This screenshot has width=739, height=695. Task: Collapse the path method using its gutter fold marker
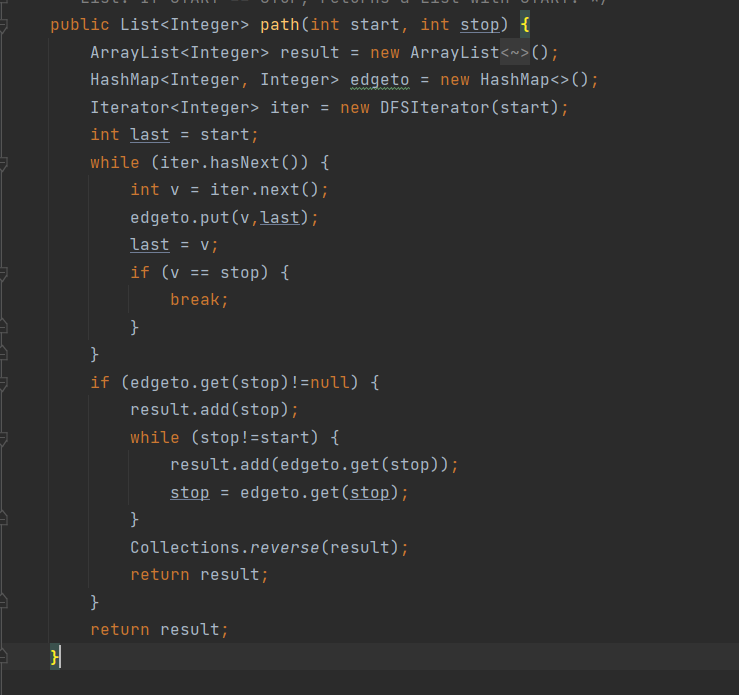[x=4, y=24]
